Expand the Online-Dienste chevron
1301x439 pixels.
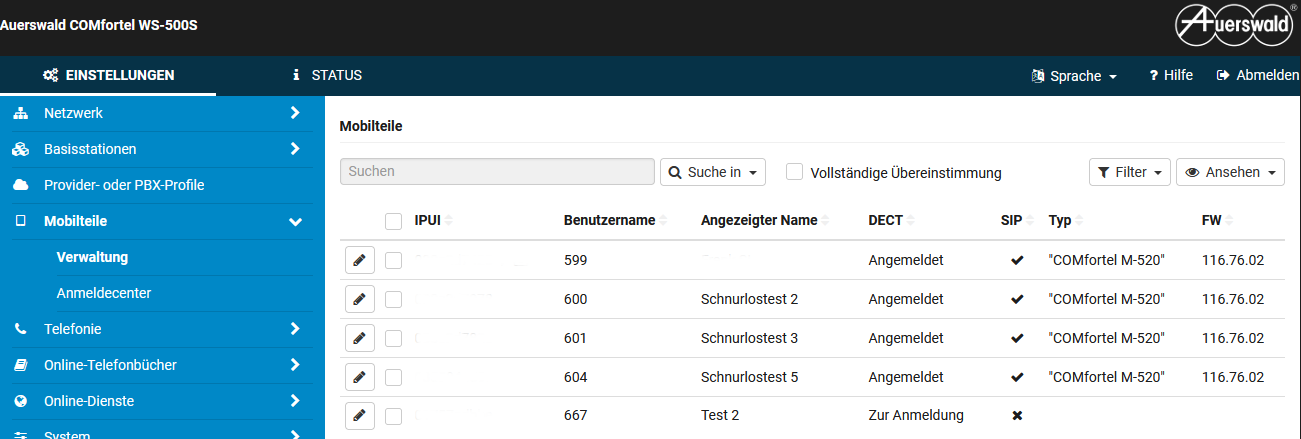pyautogui.click(x=295, y=401)
